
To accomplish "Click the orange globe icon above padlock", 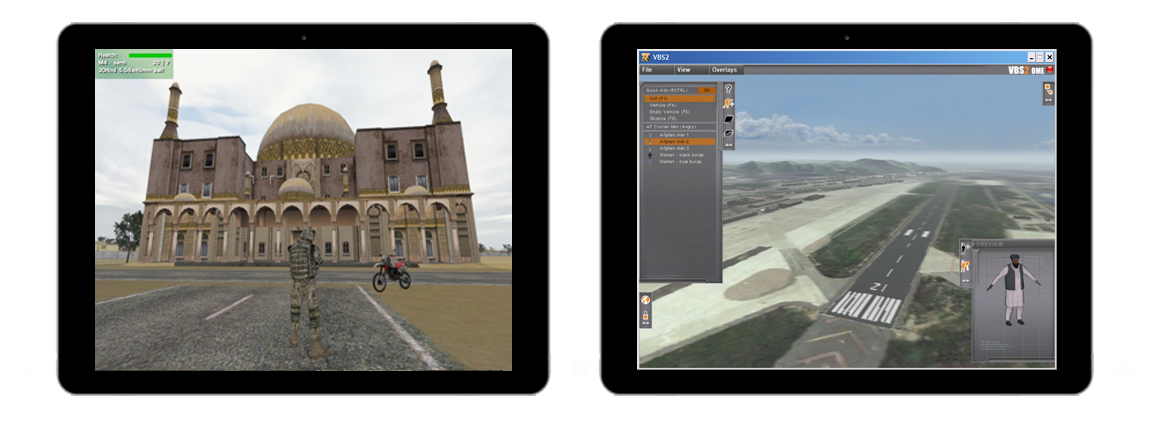I will (646, 299).
